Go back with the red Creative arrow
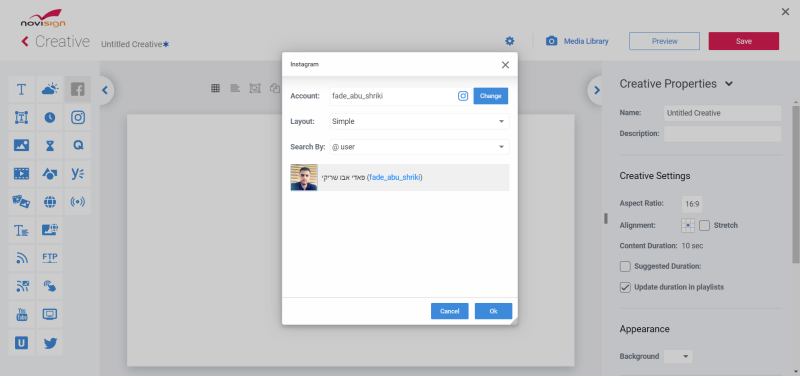The width and height of the screenshot is (800, 376). [x=24, y=41]
